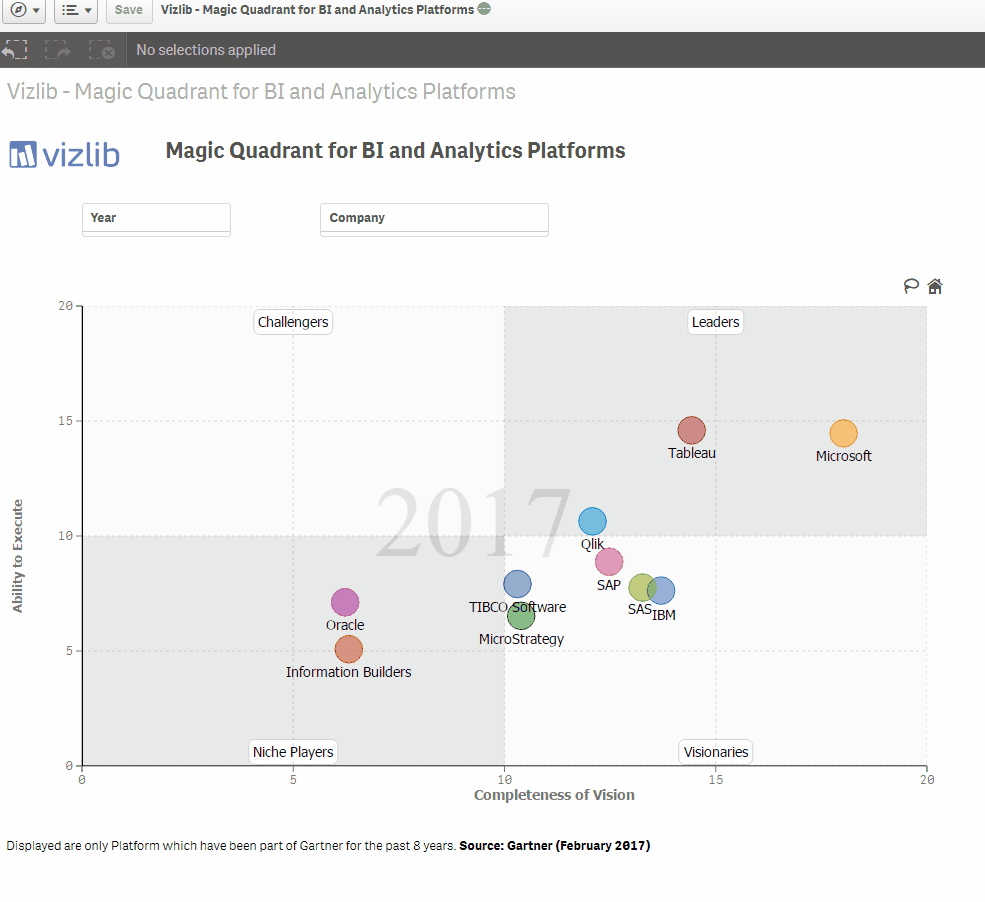Click the Niche Players quadrant label

click(x=293, y=752)
